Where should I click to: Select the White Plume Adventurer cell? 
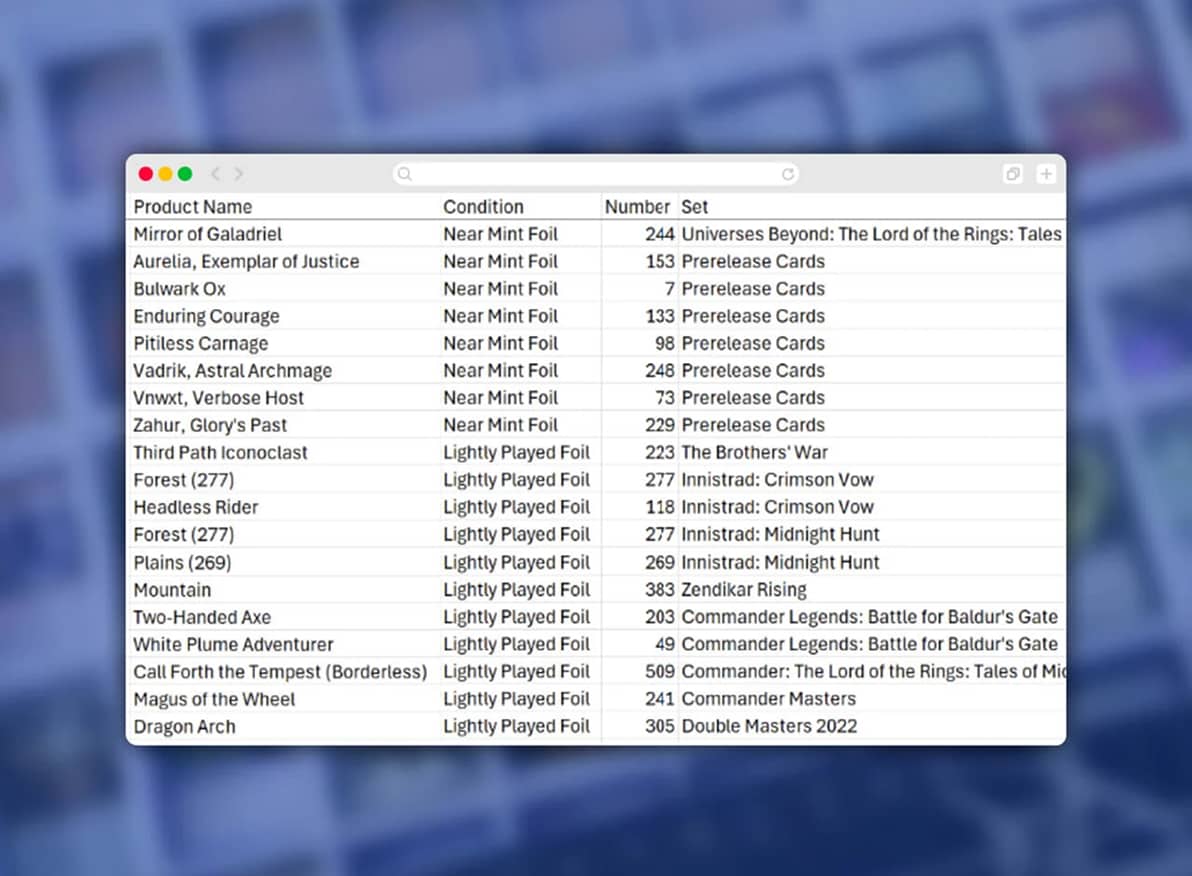tap(233, 645)
